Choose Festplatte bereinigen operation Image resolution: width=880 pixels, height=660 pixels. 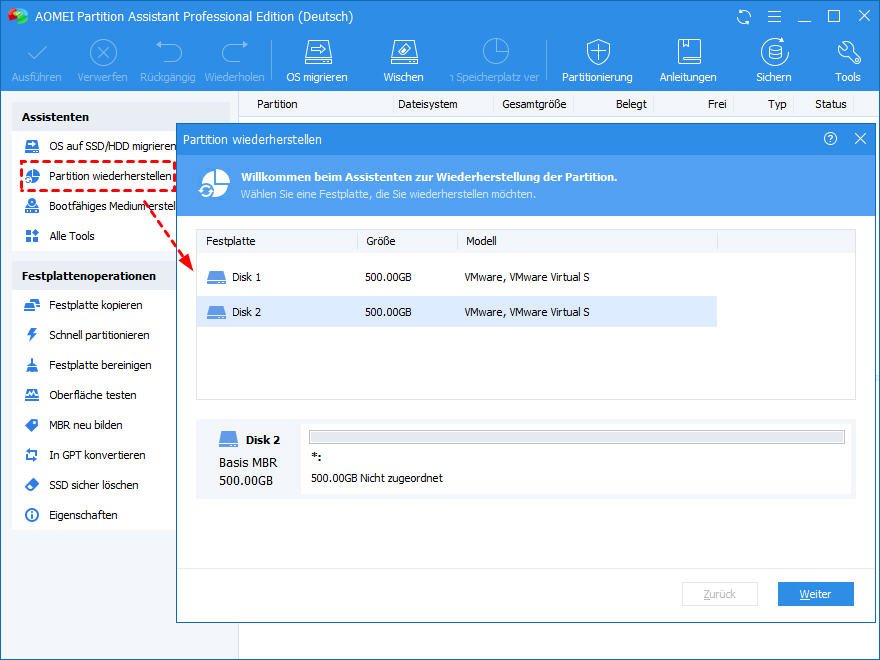click(x=88, y=365)
